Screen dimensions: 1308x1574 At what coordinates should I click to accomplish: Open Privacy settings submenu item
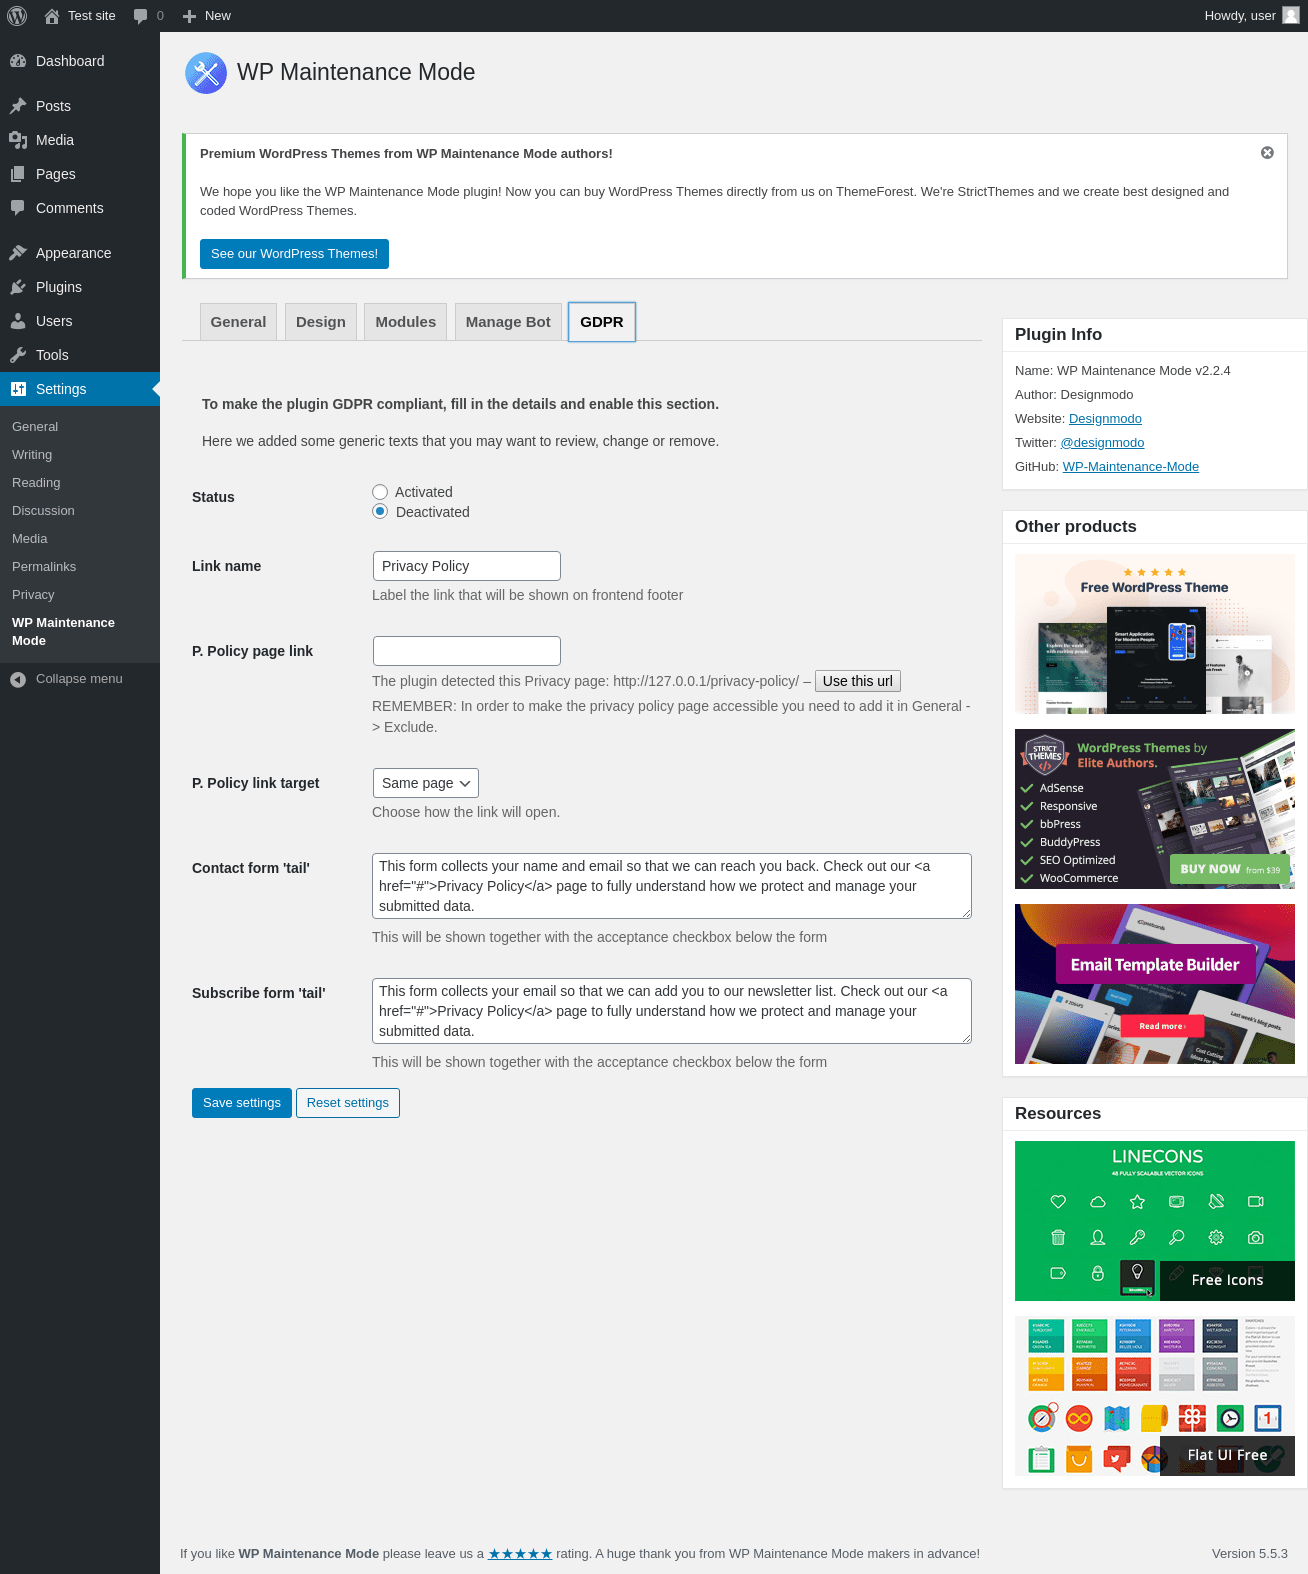point(33,594)
